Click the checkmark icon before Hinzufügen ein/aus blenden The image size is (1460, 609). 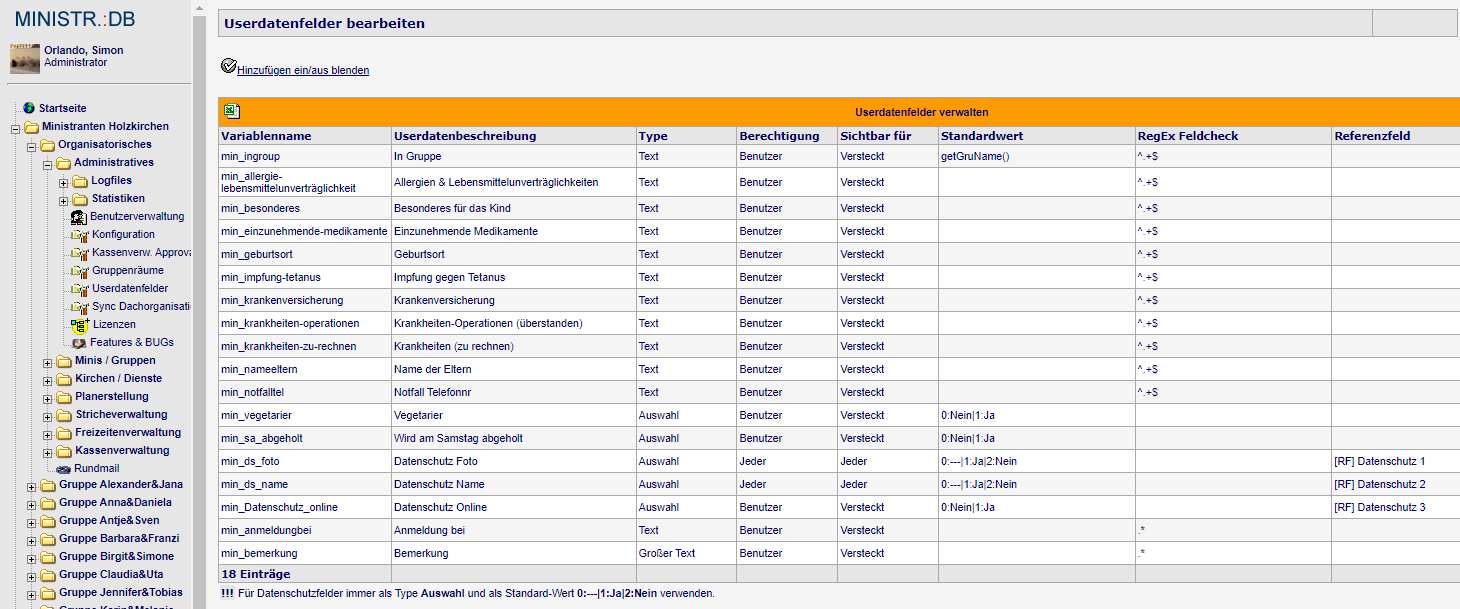pos(229,66)
